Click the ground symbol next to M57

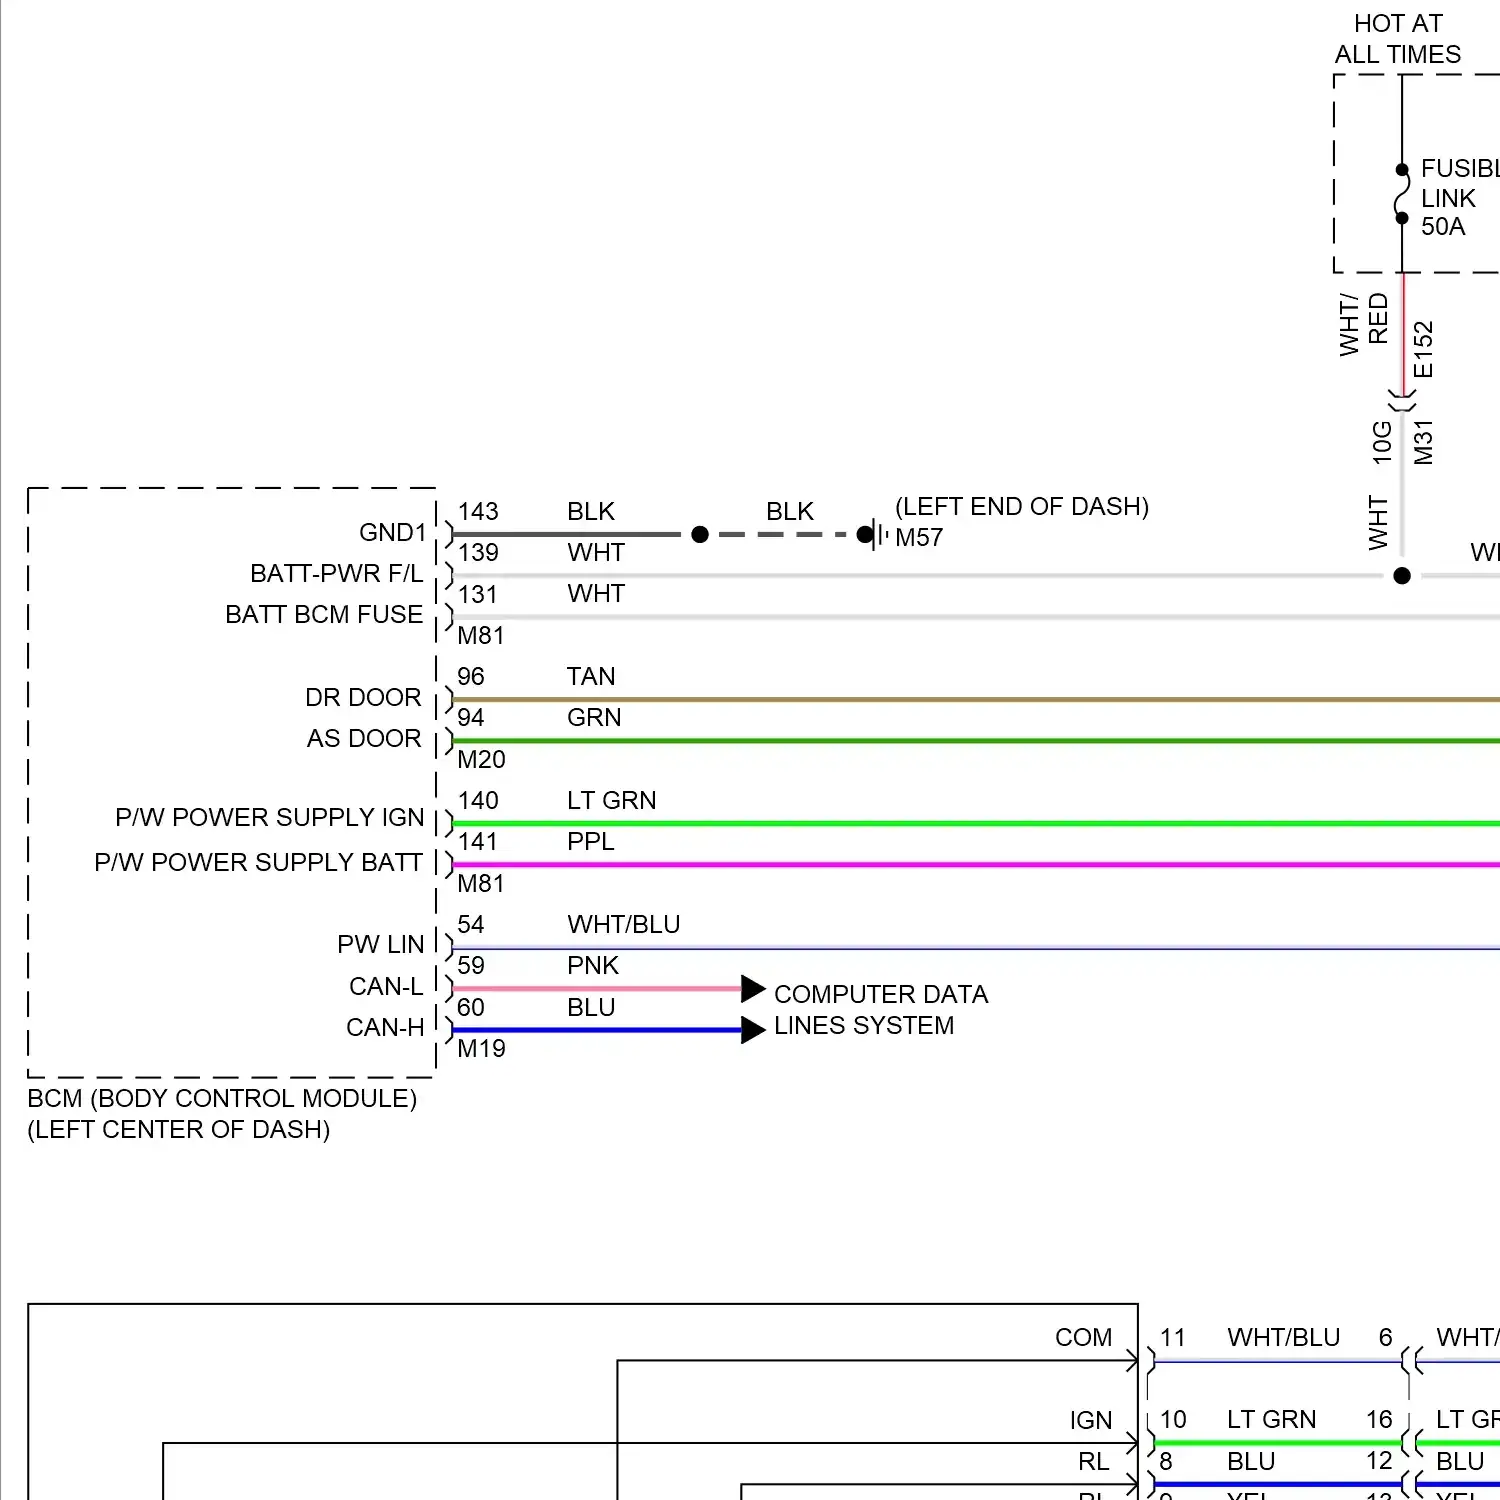[876, 534]
